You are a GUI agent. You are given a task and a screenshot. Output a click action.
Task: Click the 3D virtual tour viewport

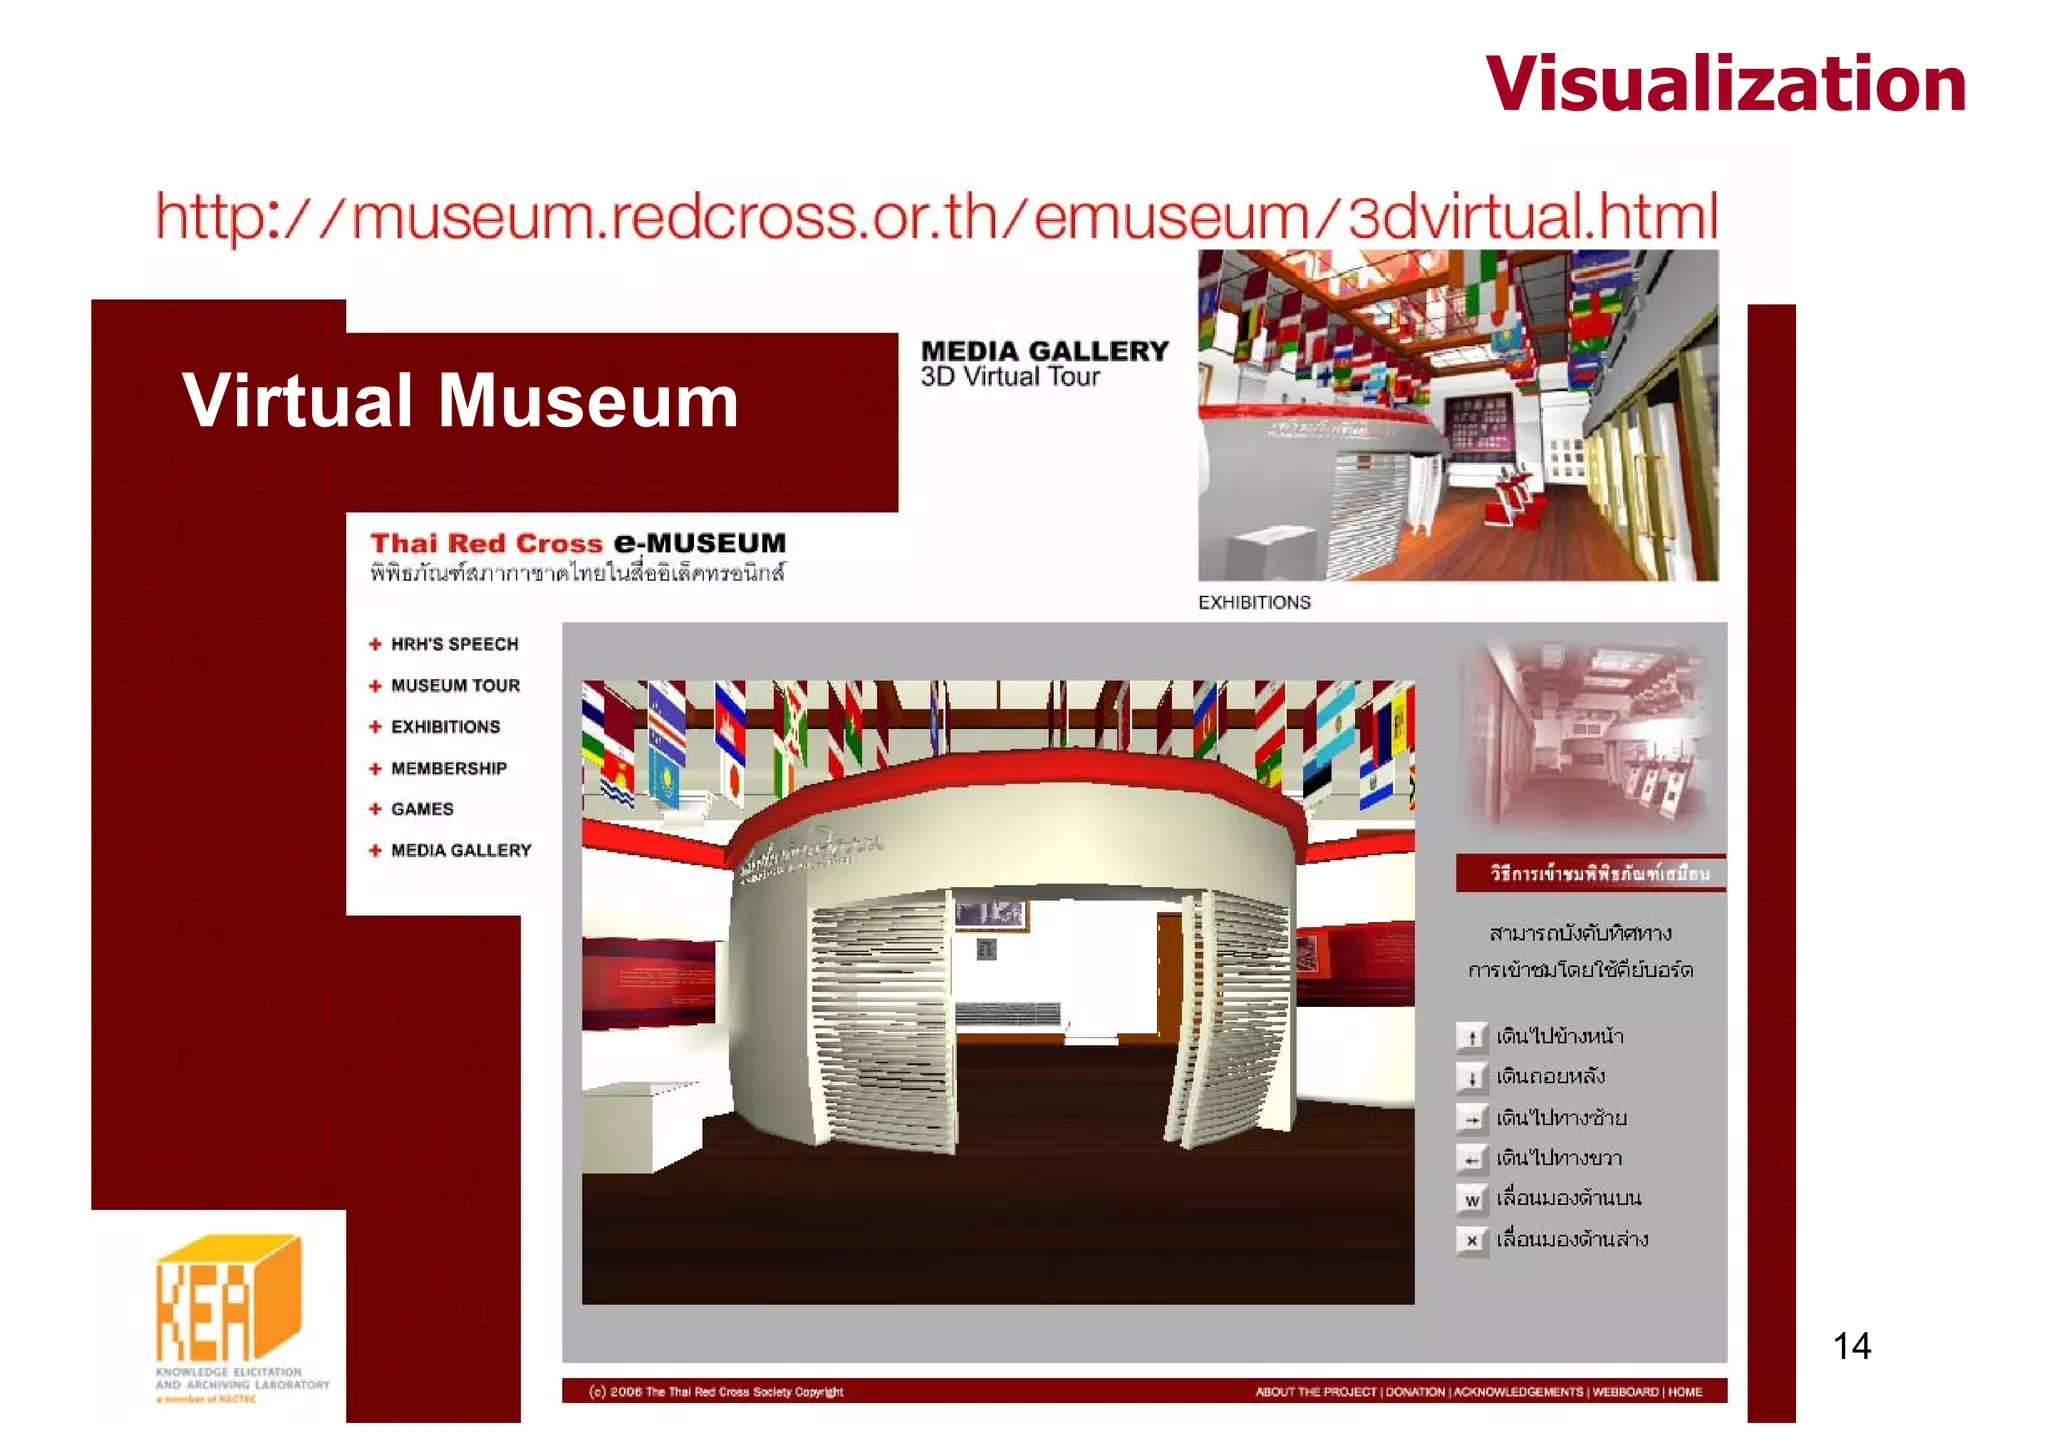coord(998,992)
